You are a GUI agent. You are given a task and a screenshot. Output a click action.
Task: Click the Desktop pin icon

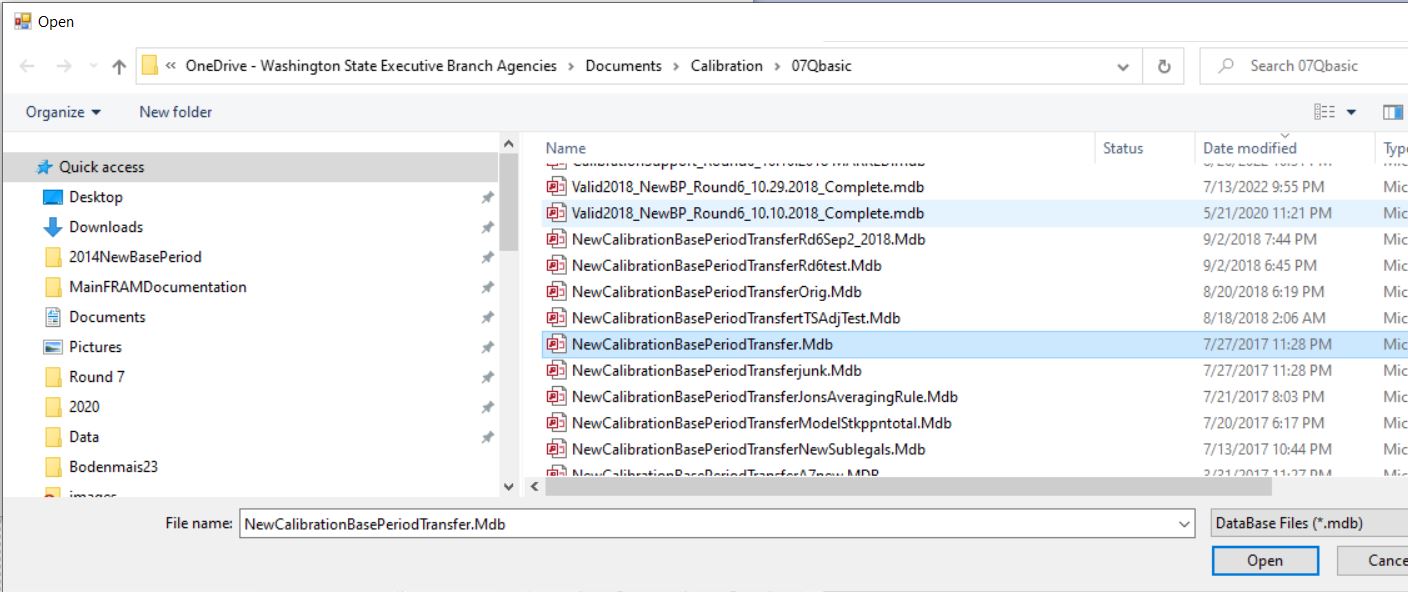click(487, 198)
